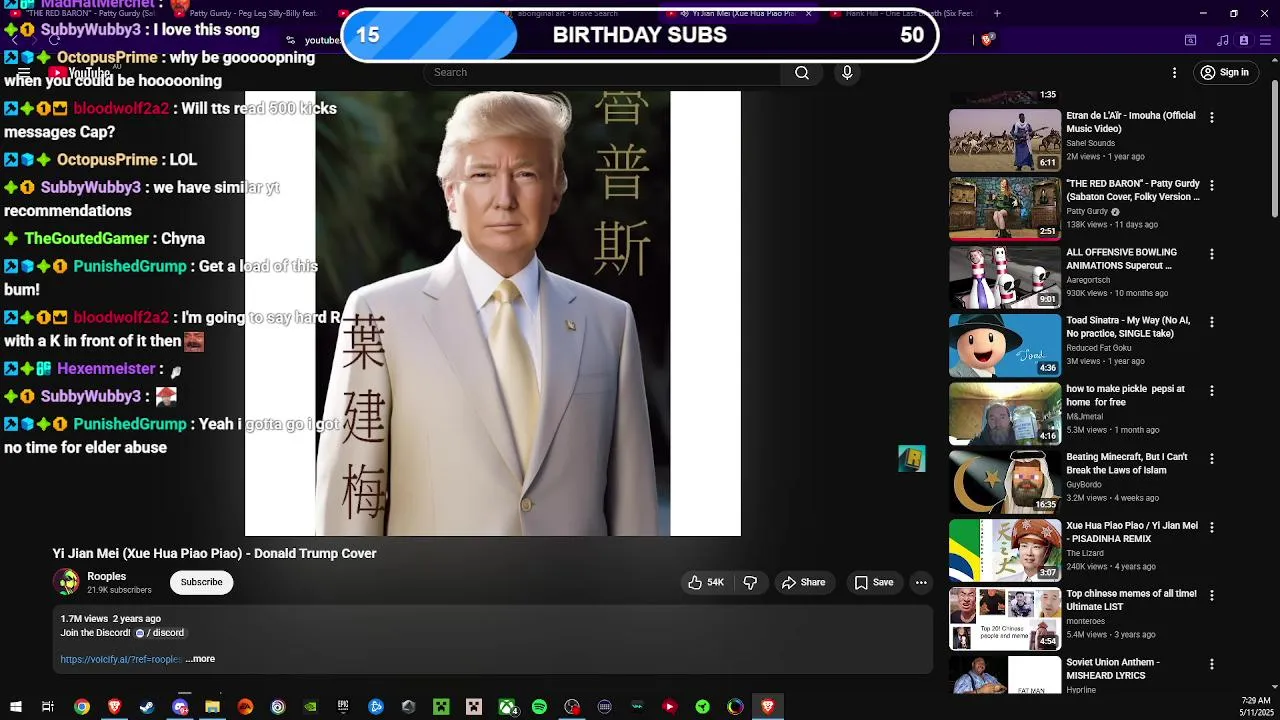
Task: Expand the description with ...more
Action: point(200,659)
